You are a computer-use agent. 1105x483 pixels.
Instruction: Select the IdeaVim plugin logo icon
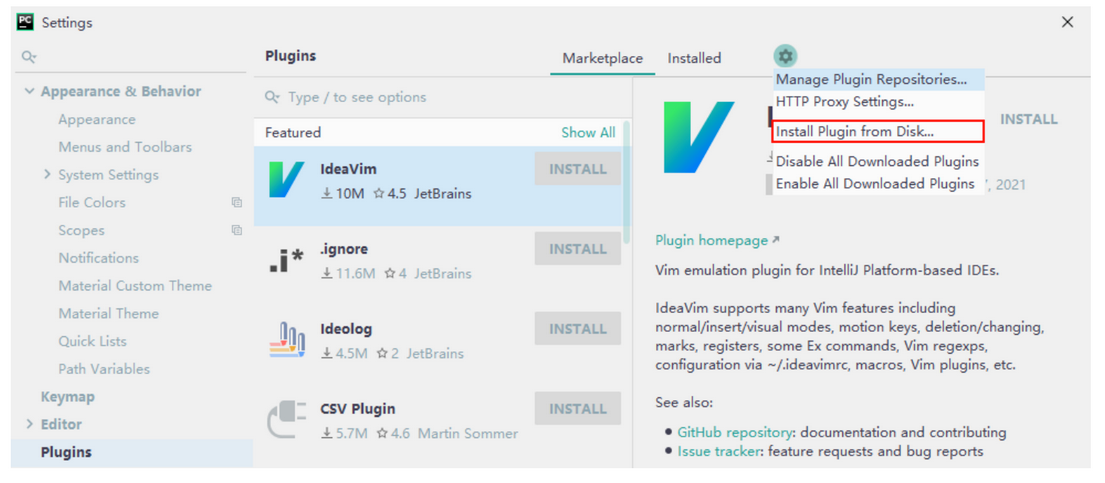(x=287, y=180)
